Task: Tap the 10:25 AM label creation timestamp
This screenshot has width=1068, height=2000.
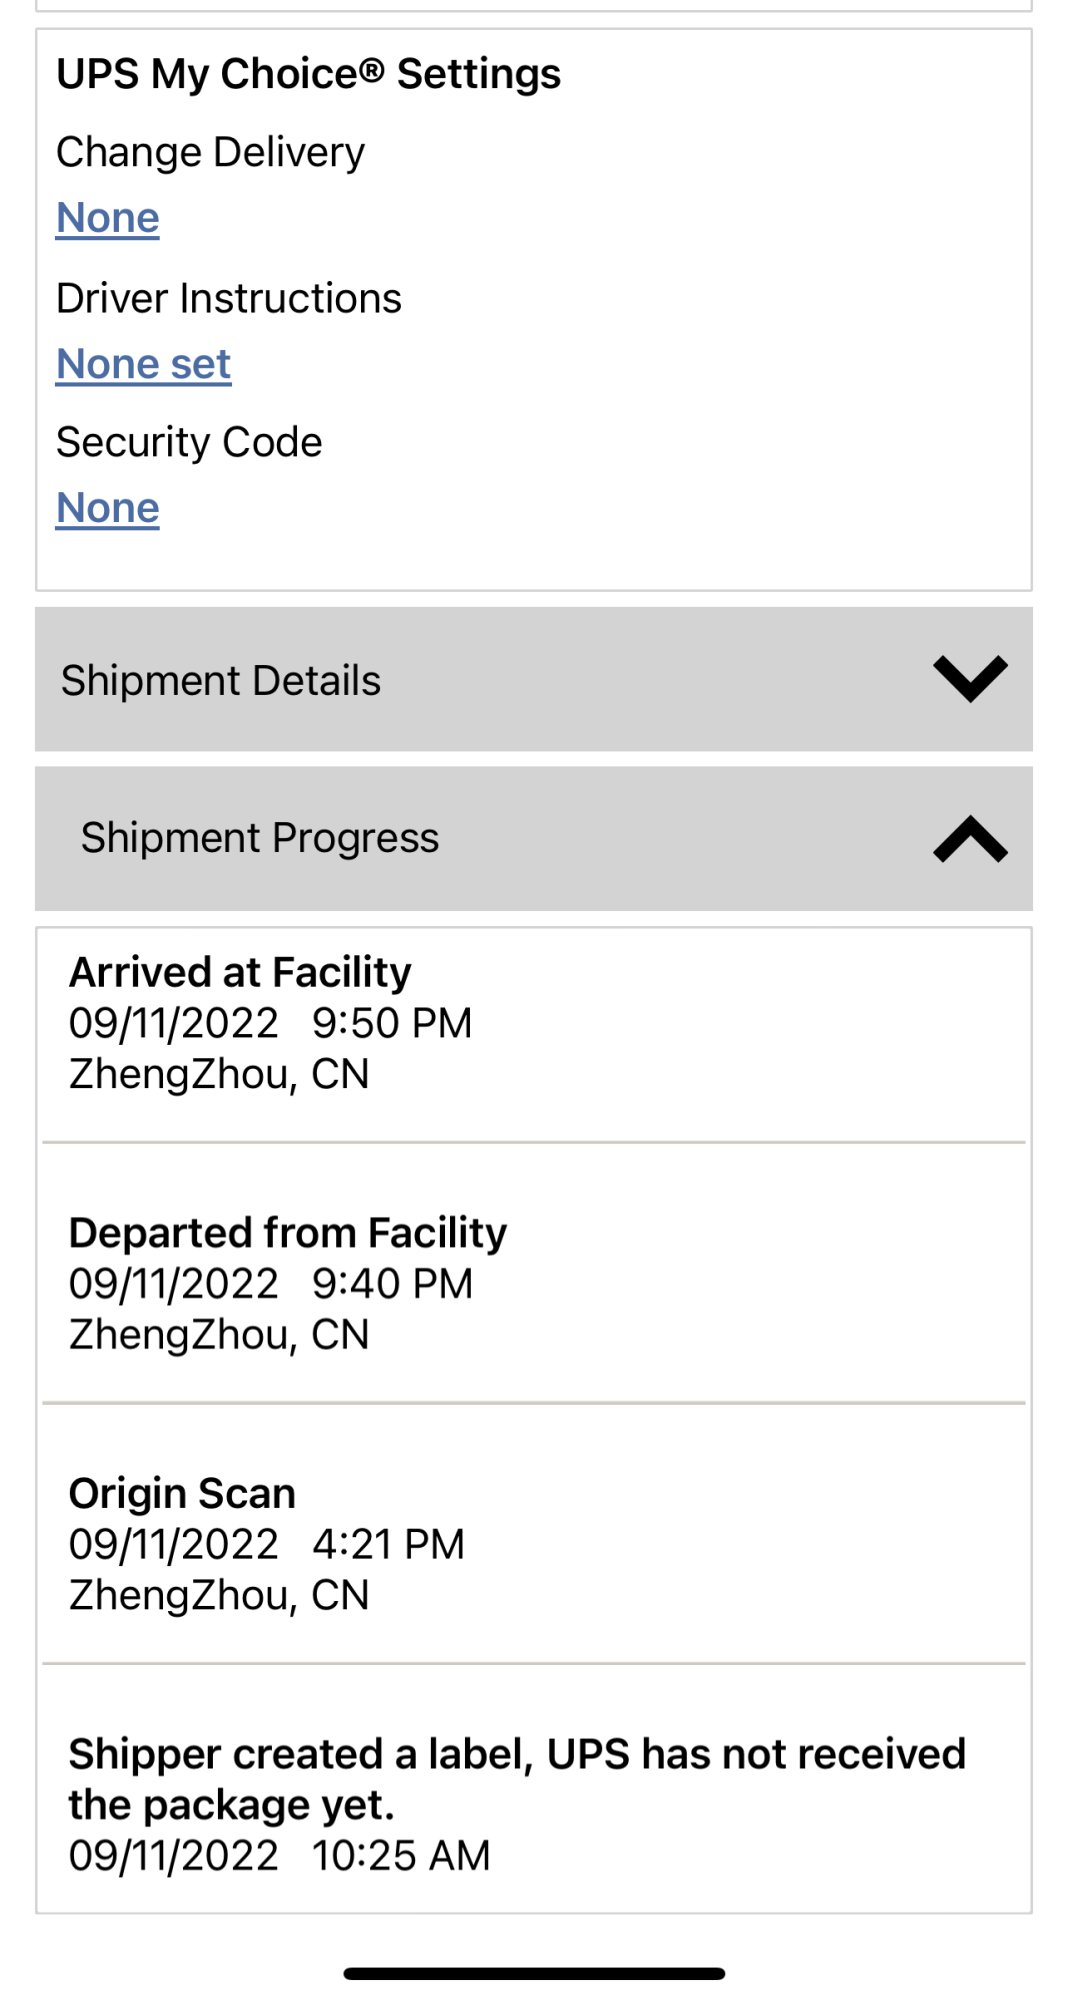Action: pyautogui.click(x=400, y=1856)
